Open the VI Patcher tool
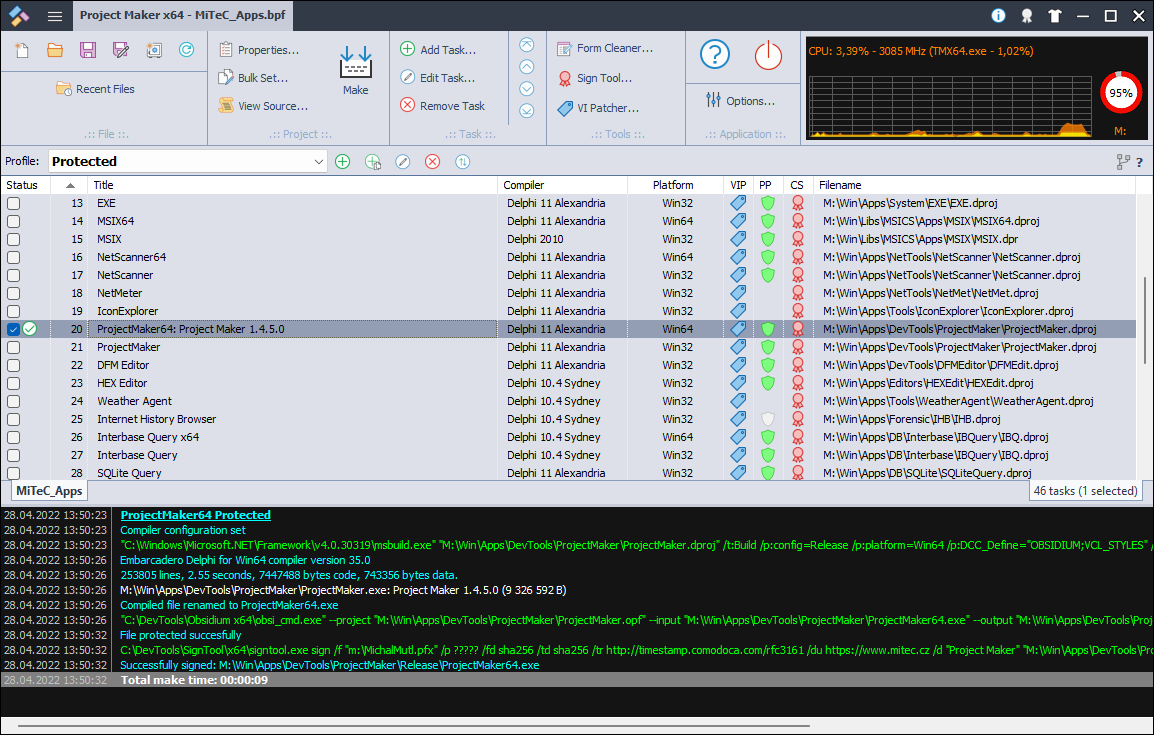The height and width of the screenshot is (735, 1154). pos(598,108)
